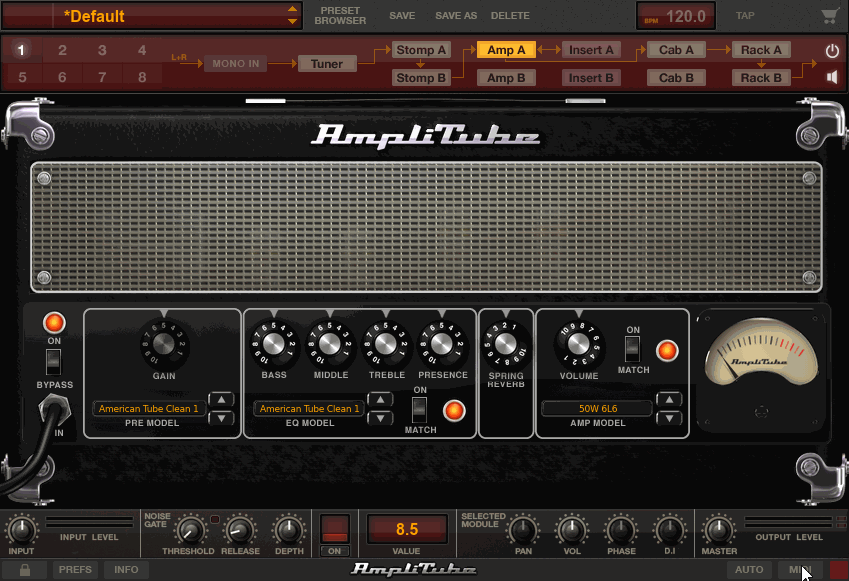
Task: Select signal routing configuration 5
Action: (x=22, y=77)
